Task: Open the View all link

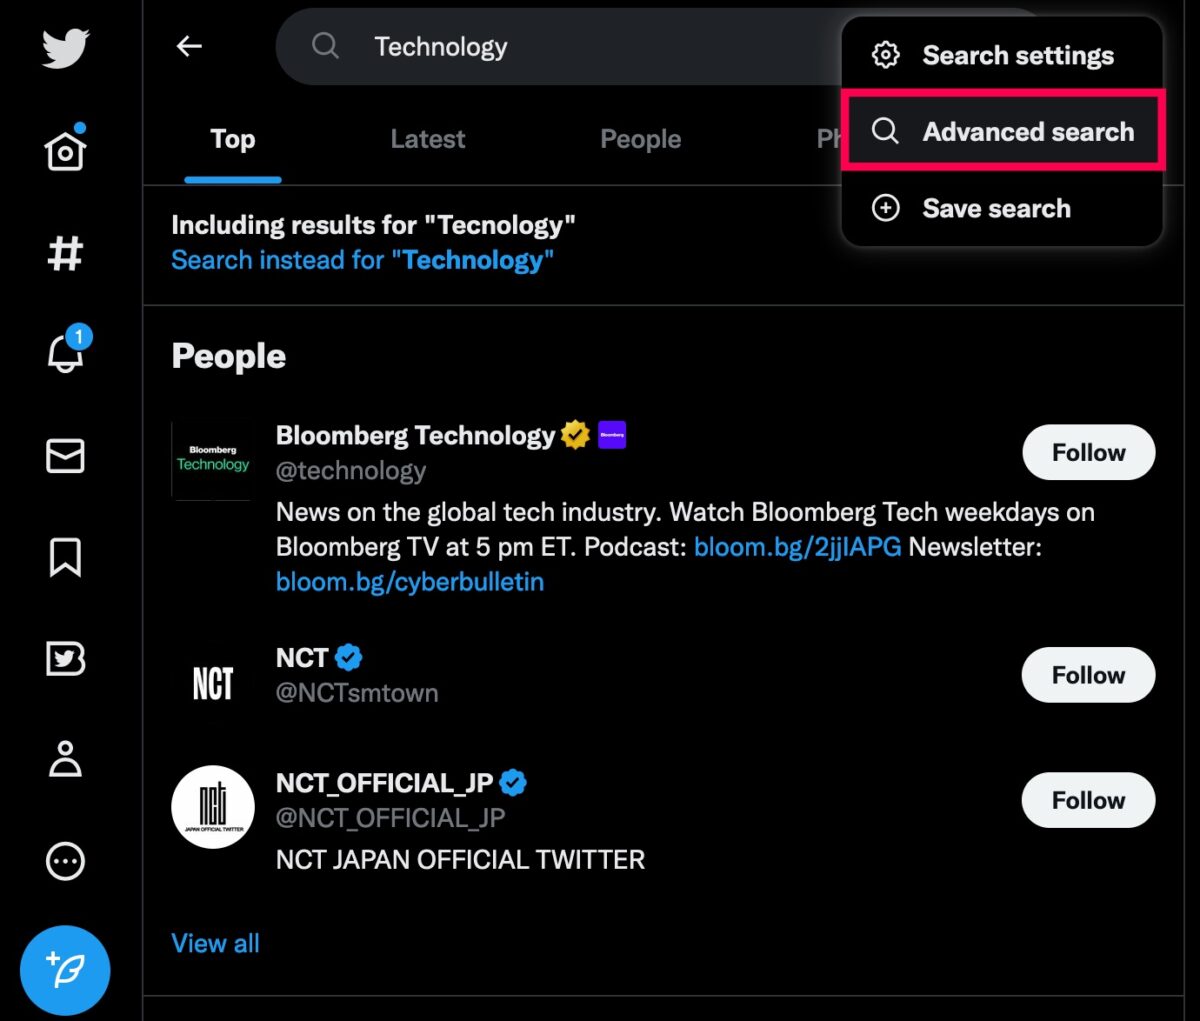Action: tap(216, 943)
